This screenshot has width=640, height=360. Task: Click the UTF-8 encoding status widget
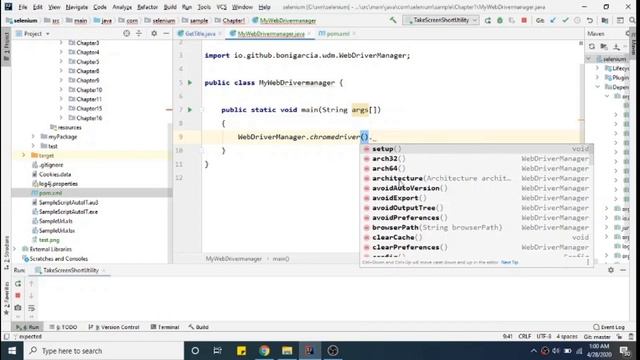coord(544,337)
